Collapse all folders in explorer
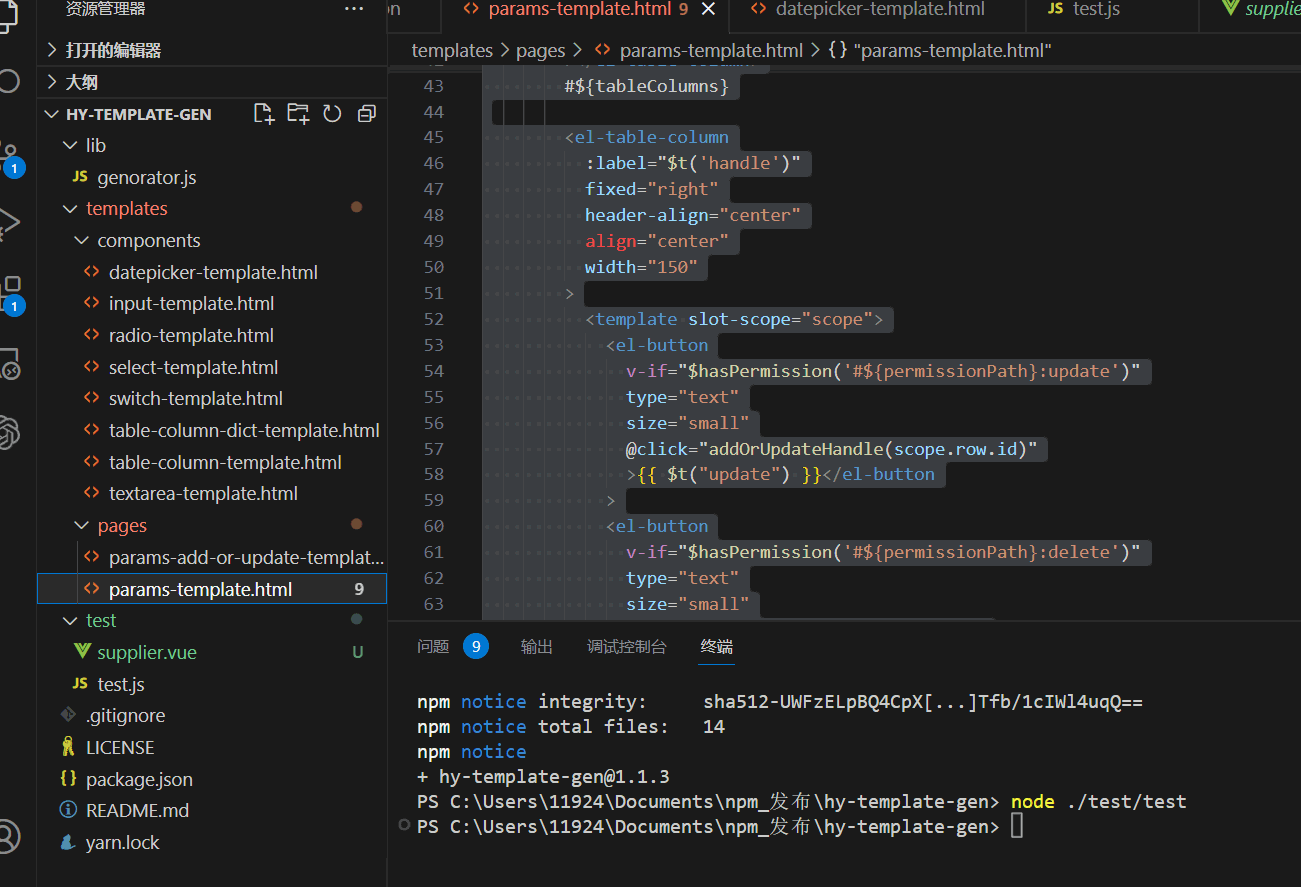Screen dimensions: 1301x887 (x=366, y=113)
